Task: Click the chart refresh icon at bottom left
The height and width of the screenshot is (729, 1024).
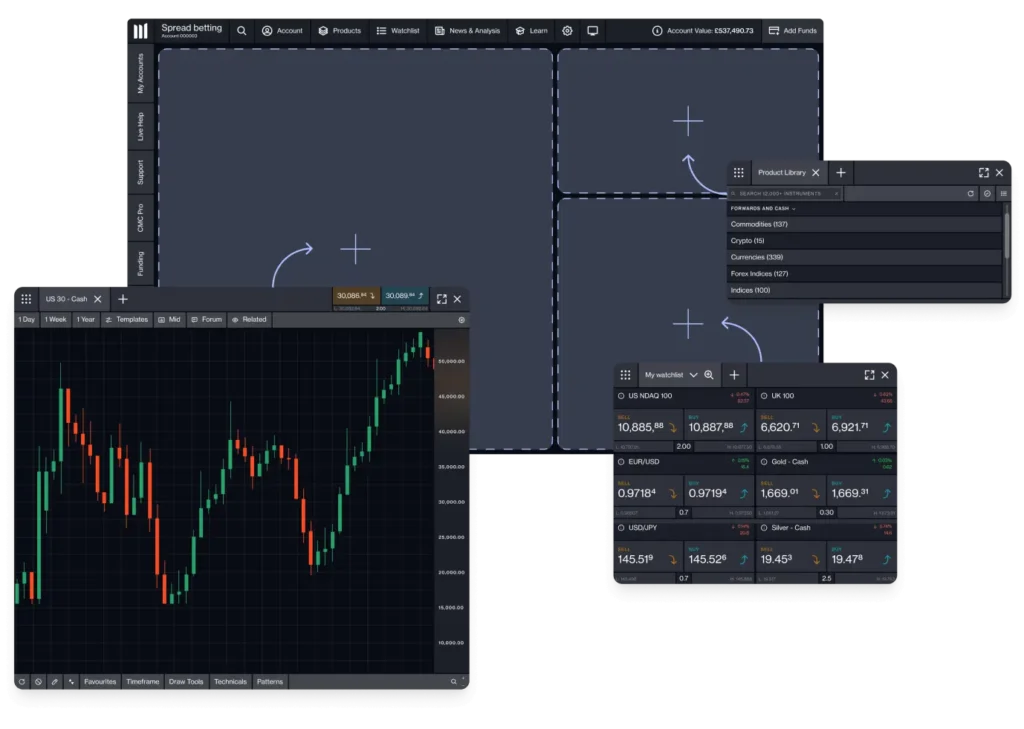Action: (x=22, y=681)
